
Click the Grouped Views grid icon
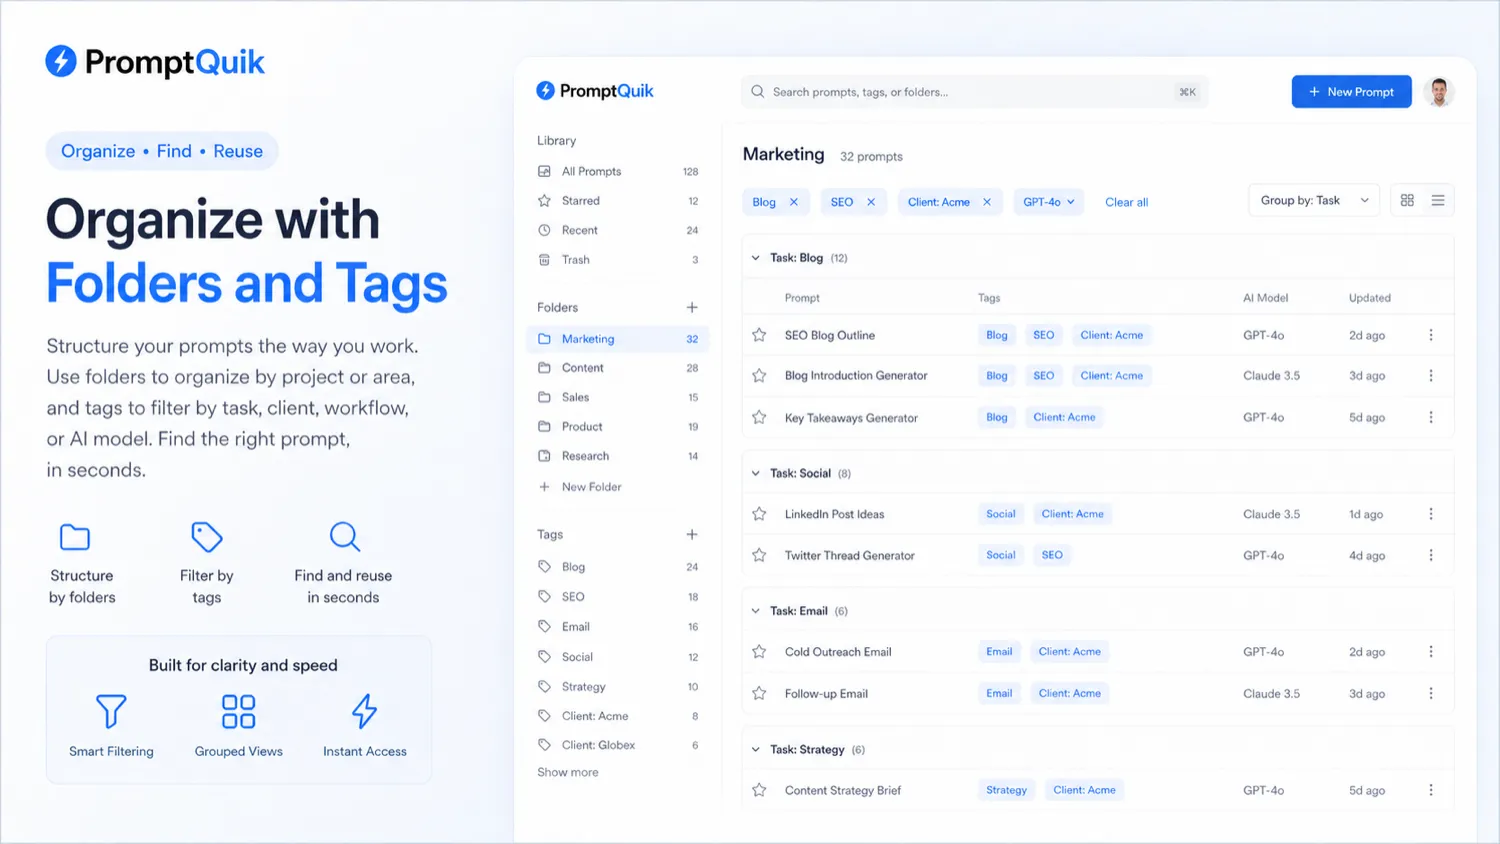click(238, 711)
